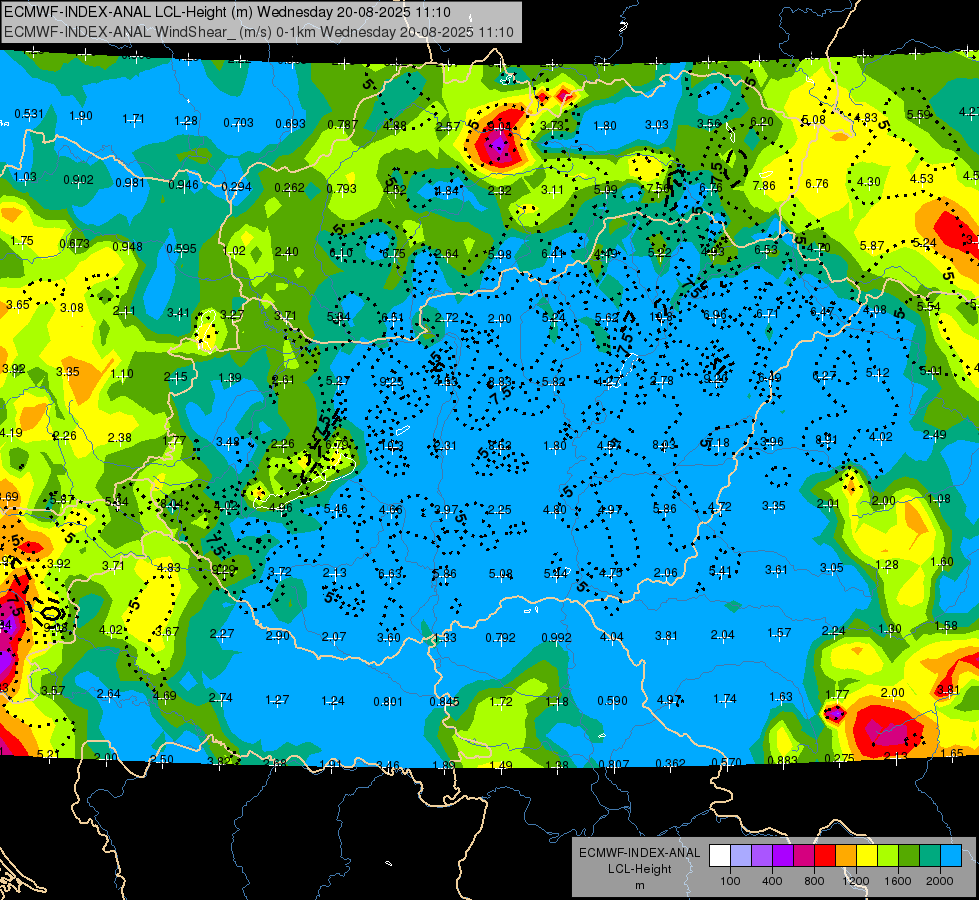Image resolution: width=979 pixels, height=900 pixels.
Task: Click the grid value 0.845
Action: [x=444, y=702]
